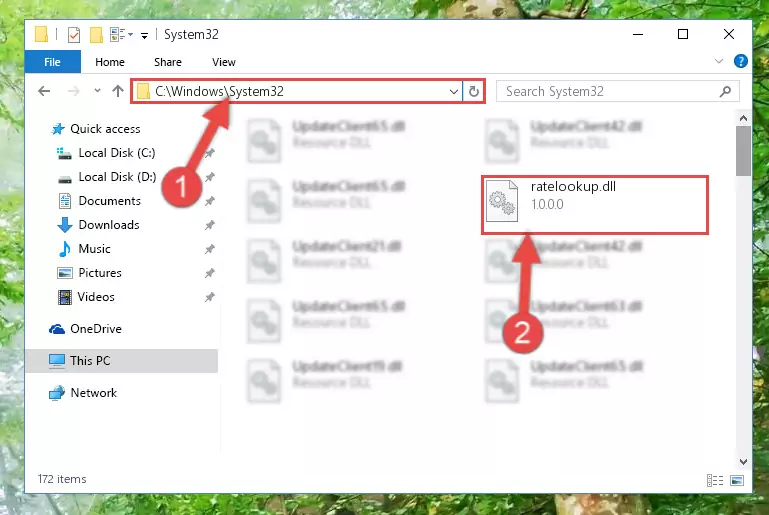
Task: Close the System32 window
Action: 729,34
